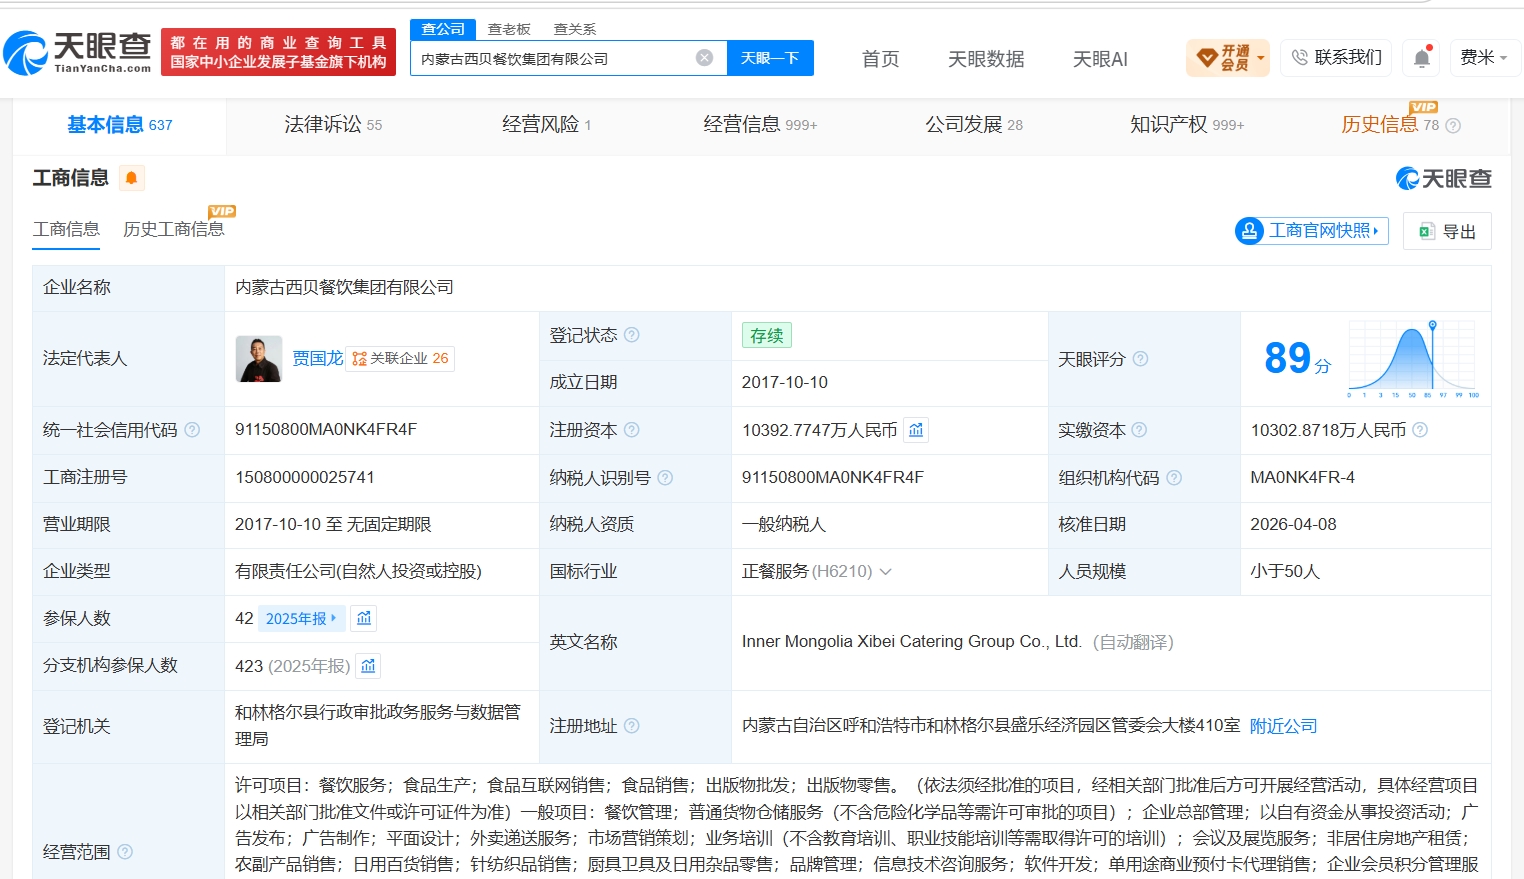Screen dimensions: 1524x879
Task: Click help icon next to 注册资本
Action: pyautogui.click(x=632, y=430)
